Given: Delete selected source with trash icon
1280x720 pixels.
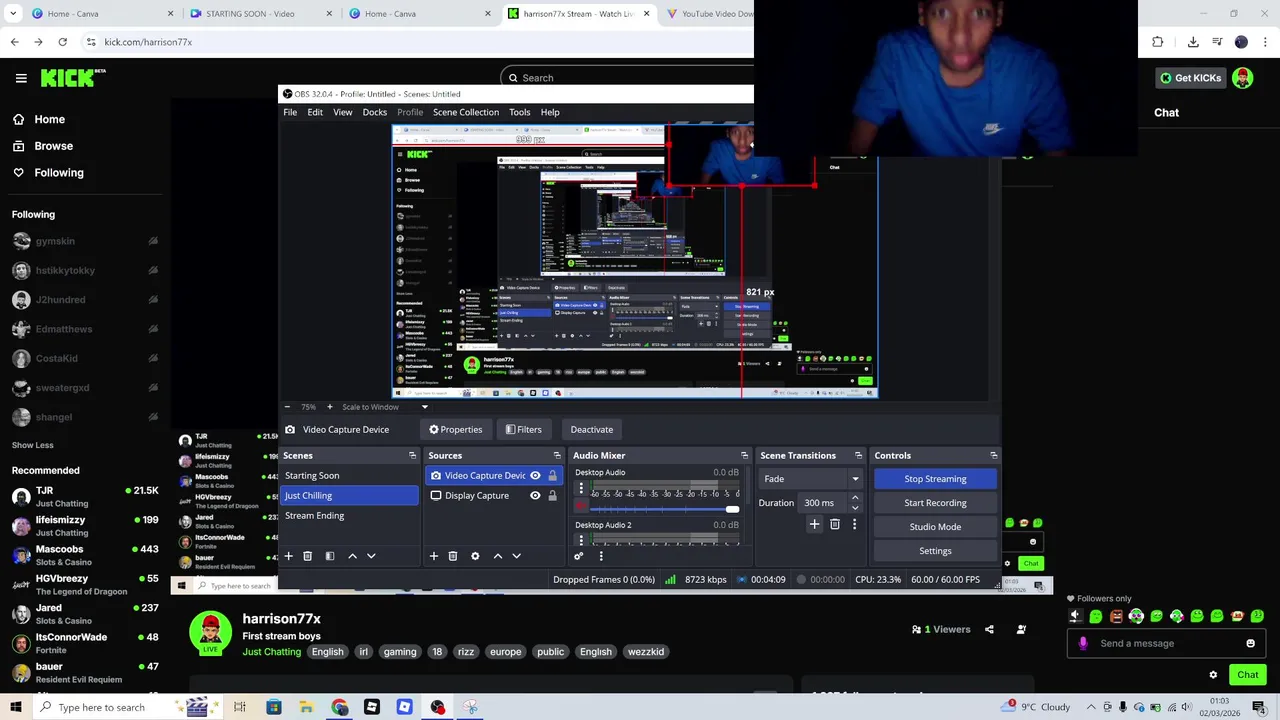Looking at the screenshot, I should coord(453,556).
